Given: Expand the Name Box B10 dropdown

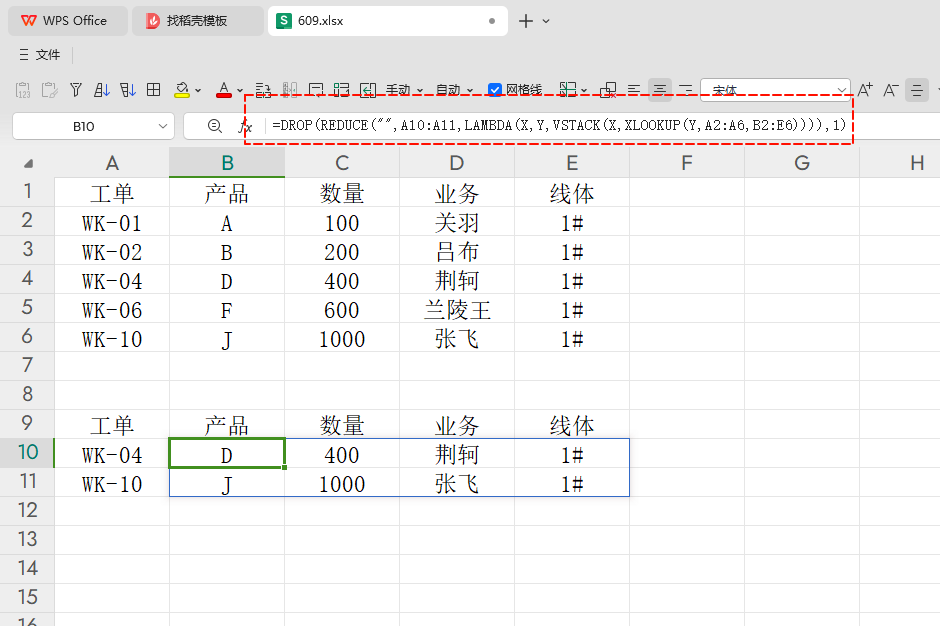Looking at the screenshot, I should (162, 126).
